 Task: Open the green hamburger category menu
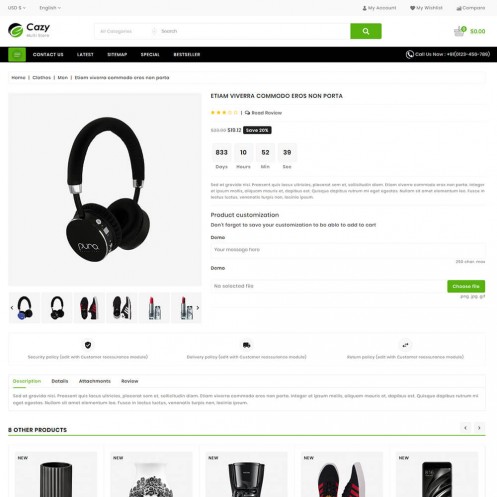point(17,54)
